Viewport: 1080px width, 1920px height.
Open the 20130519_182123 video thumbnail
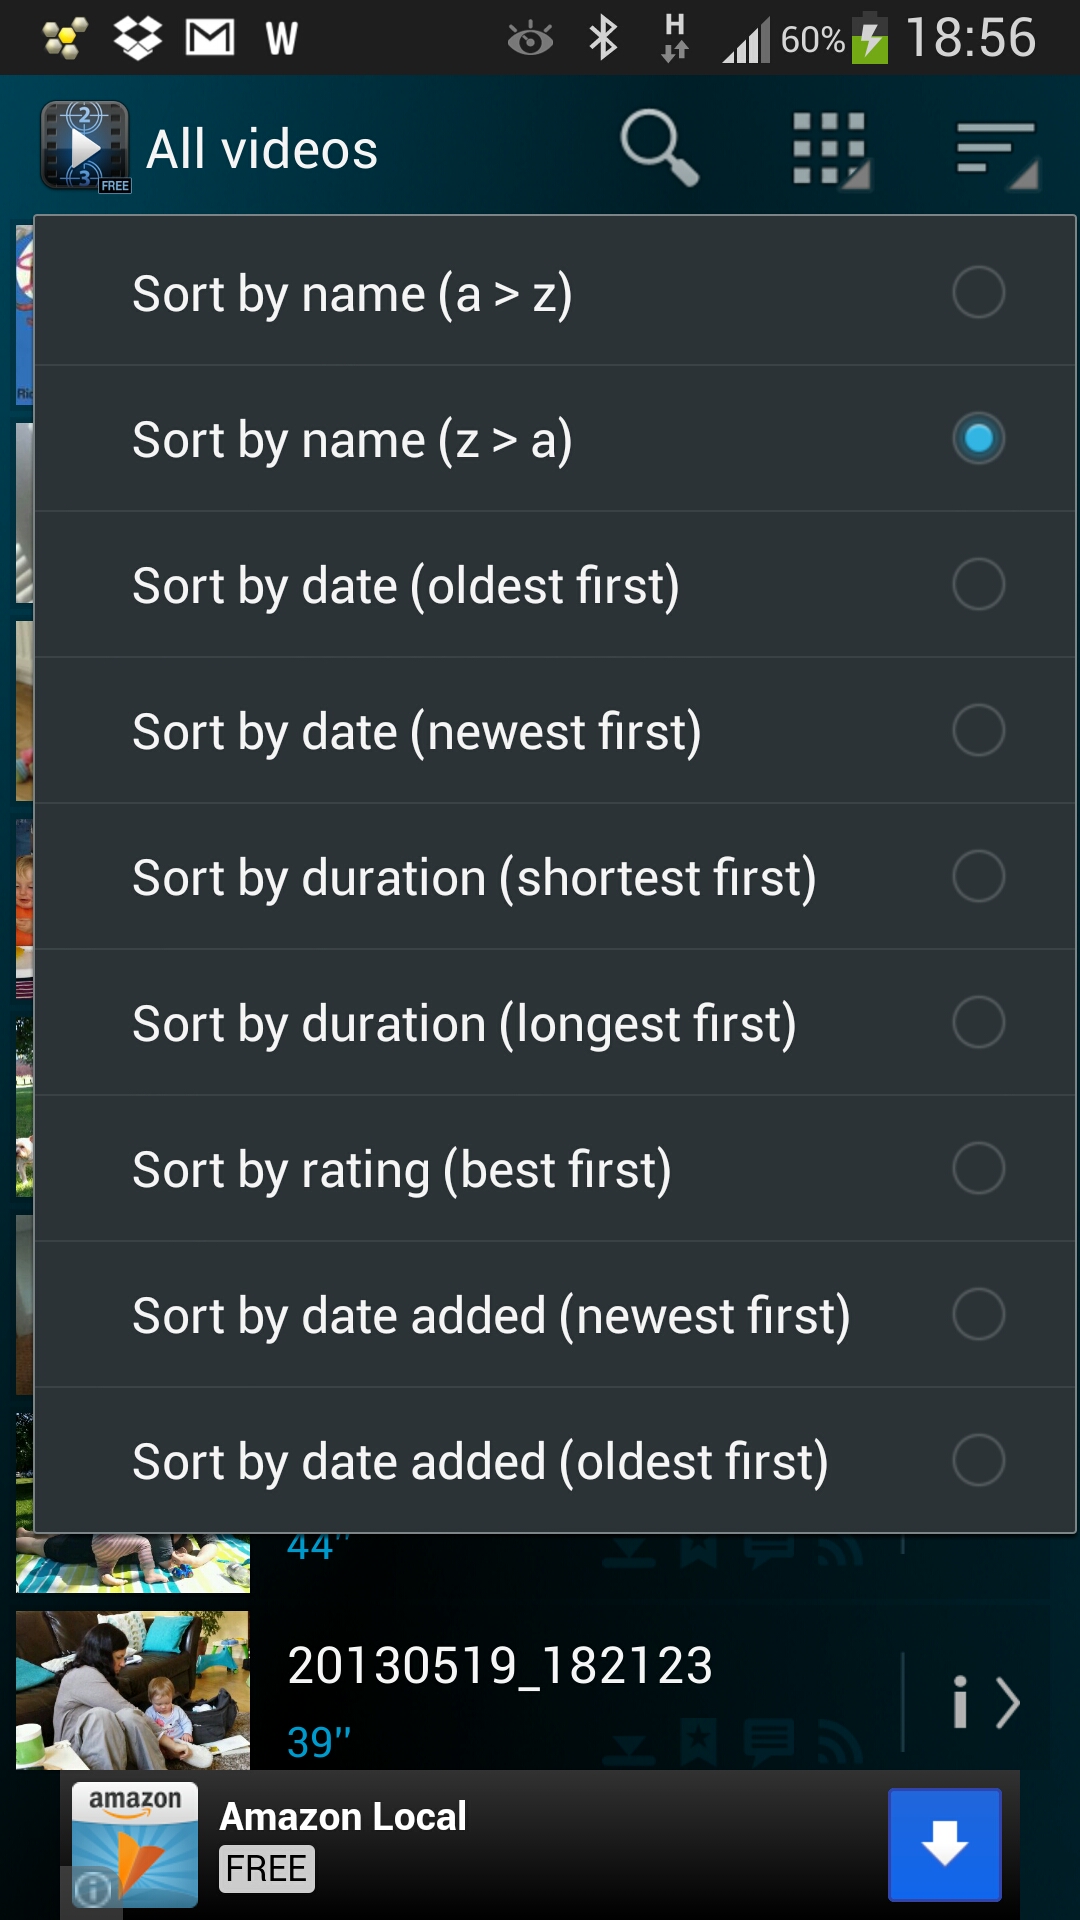click(133, 1690)
